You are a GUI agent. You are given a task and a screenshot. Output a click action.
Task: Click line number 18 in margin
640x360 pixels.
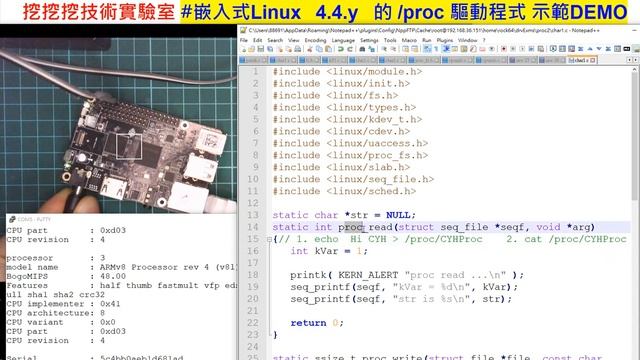pyautogui.click(x=253, y=275)
